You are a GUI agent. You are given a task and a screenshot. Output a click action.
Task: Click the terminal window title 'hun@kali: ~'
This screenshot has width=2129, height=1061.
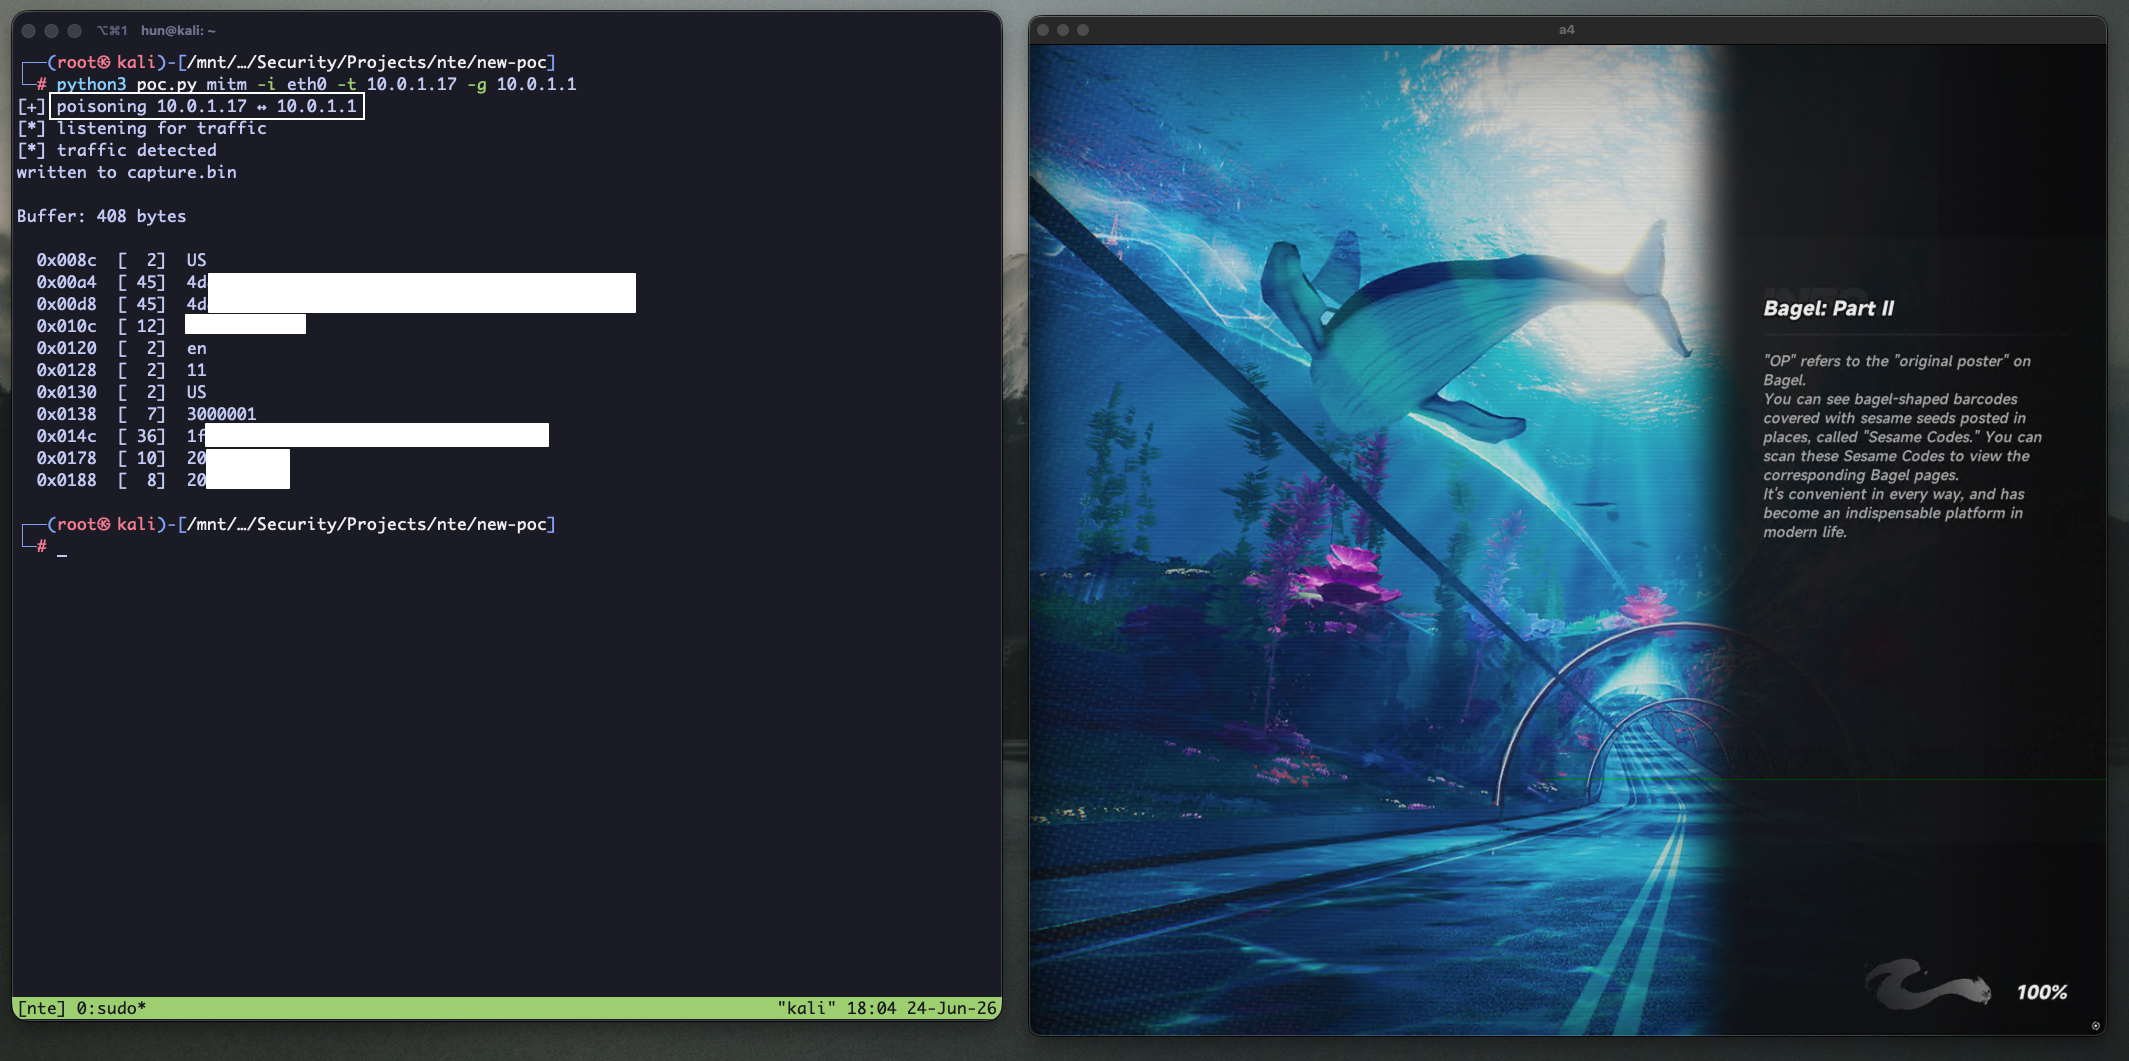click(178, 31)
